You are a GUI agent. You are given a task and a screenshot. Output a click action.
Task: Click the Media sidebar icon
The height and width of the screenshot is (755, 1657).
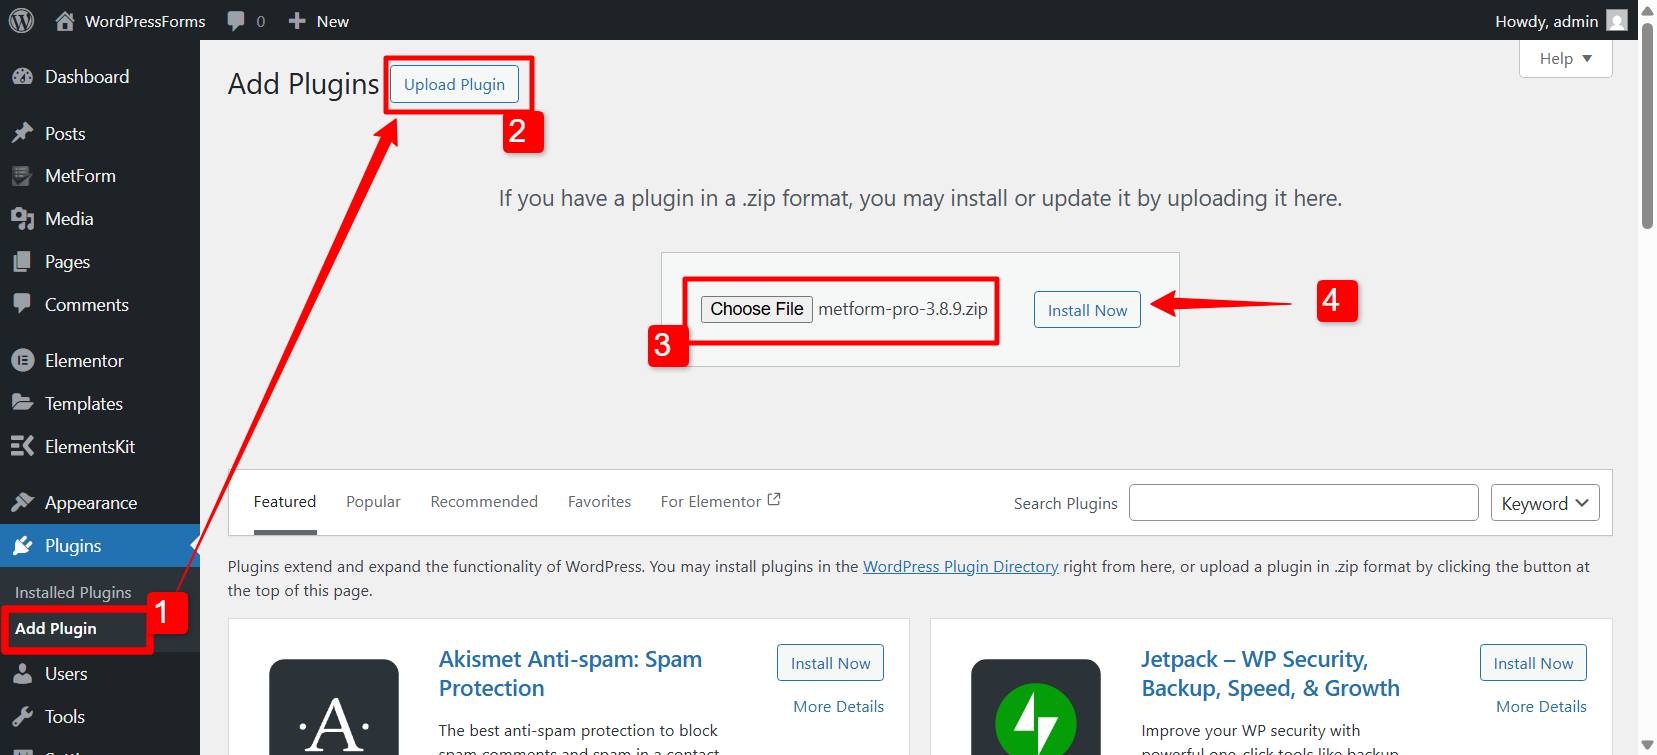point(22,219)
